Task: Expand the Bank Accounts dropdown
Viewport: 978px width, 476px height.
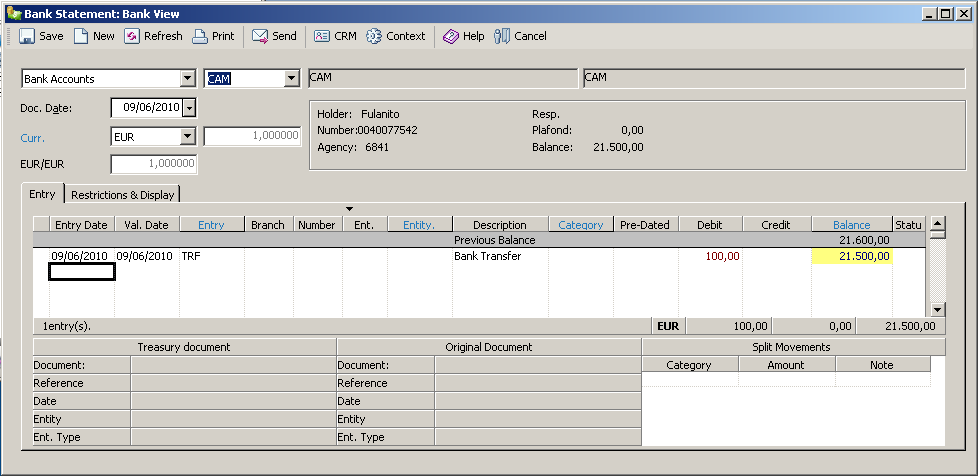Action: point(187,79)
